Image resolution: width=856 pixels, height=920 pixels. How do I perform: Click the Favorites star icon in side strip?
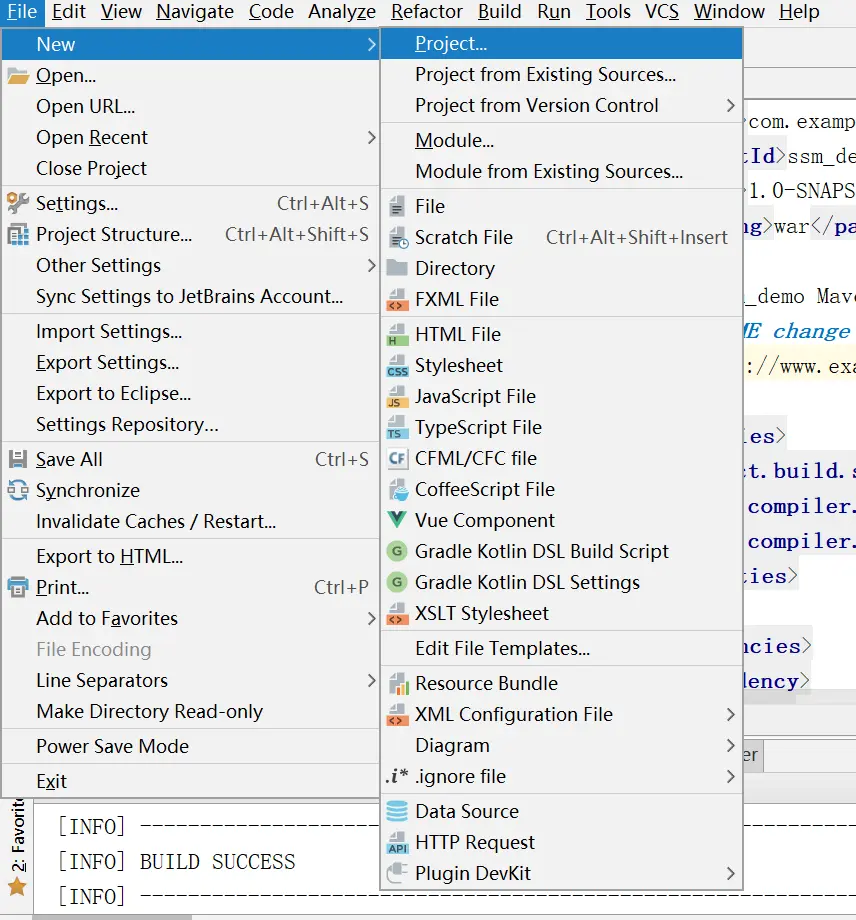click(18, 887)
